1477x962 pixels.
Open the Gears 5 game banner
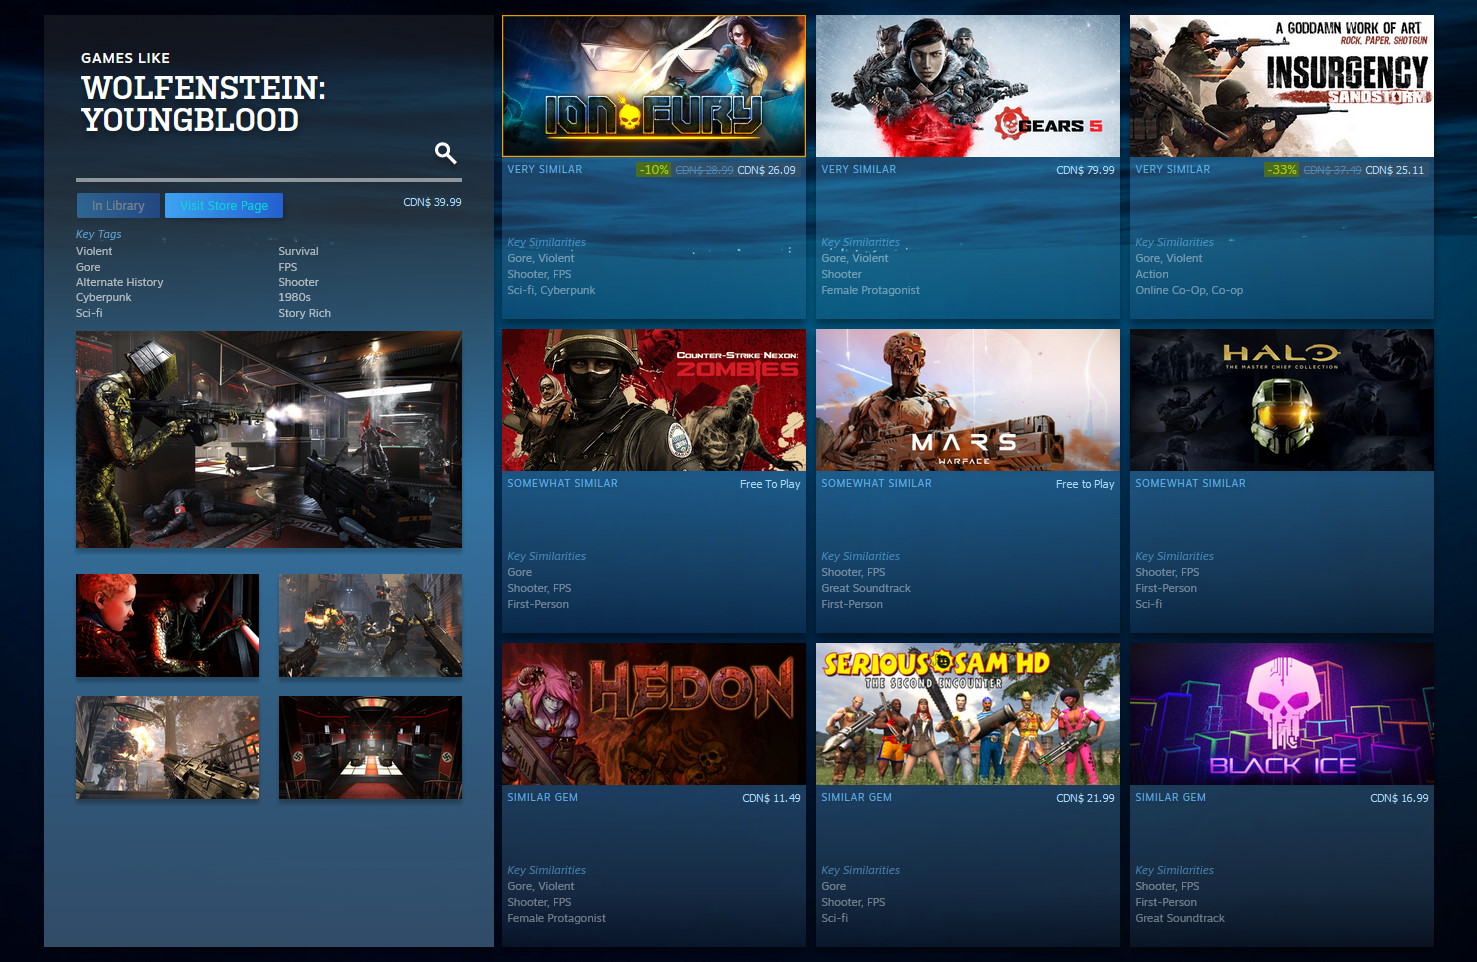tap(968, 86)
